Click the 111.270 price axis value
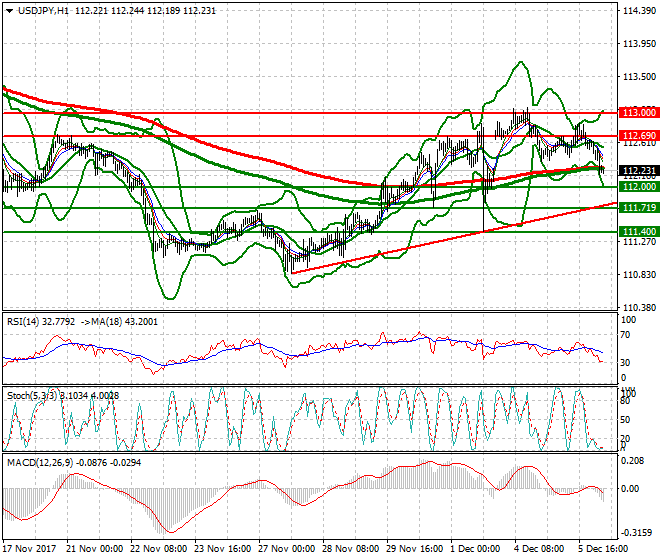Image resolution: width=660 pixels, height=560 pixels. [x=639, y=242]
